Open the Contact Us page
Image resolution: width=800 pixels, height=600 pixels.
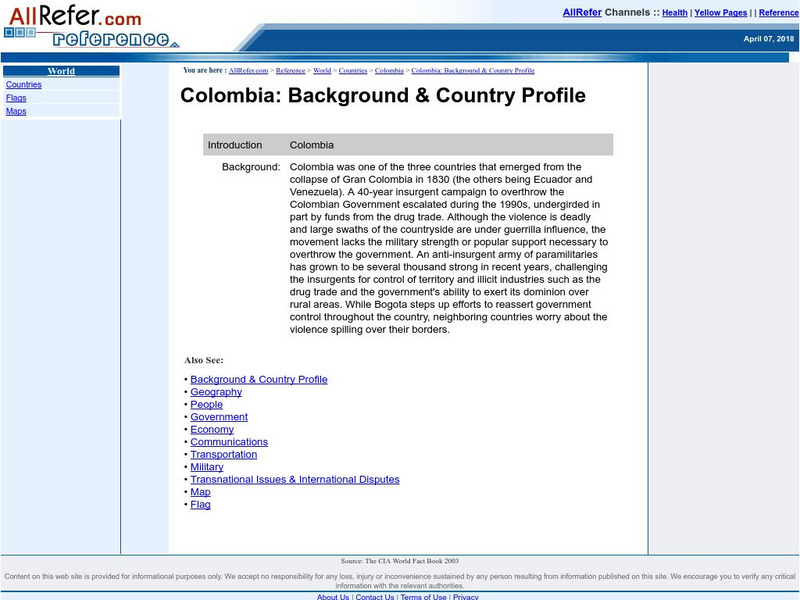374,596
